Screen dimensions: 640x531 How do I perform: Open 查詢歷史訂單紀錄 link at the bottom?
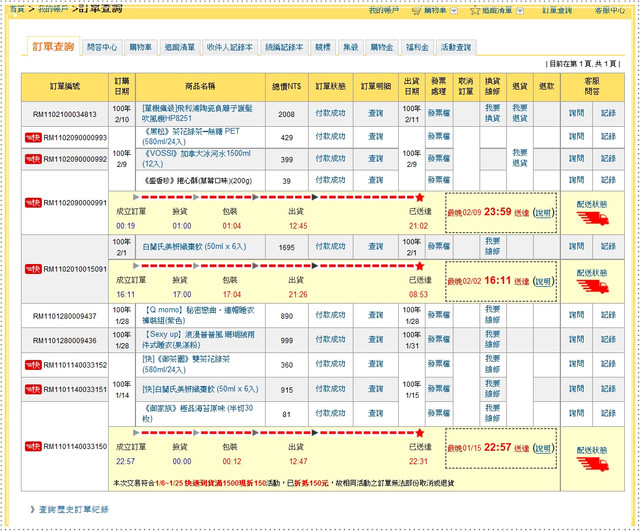[x=74, y=509]
